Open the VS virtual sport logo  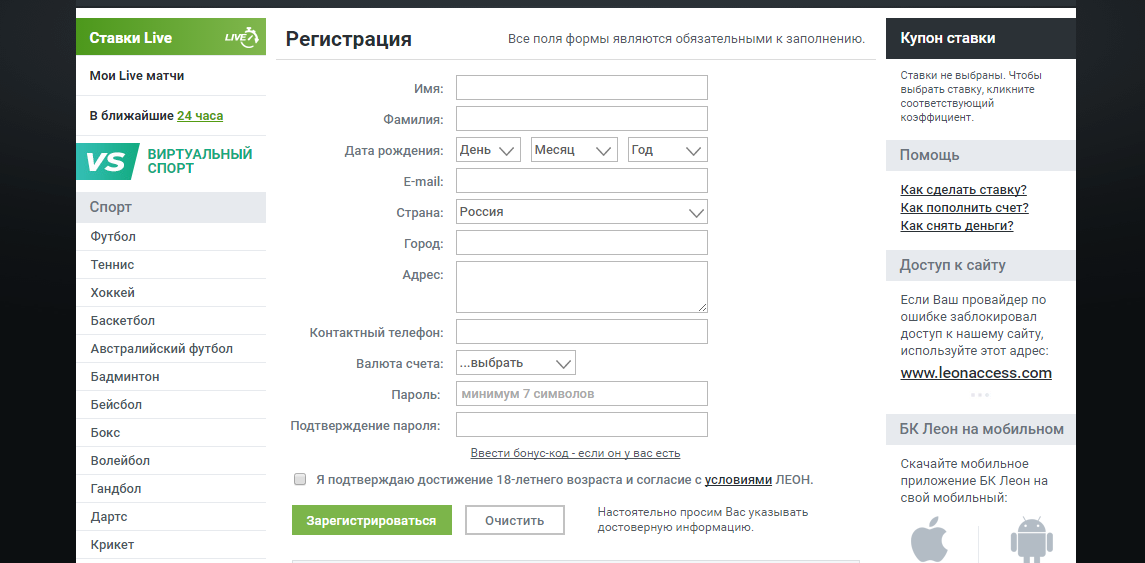pos(108,161)
